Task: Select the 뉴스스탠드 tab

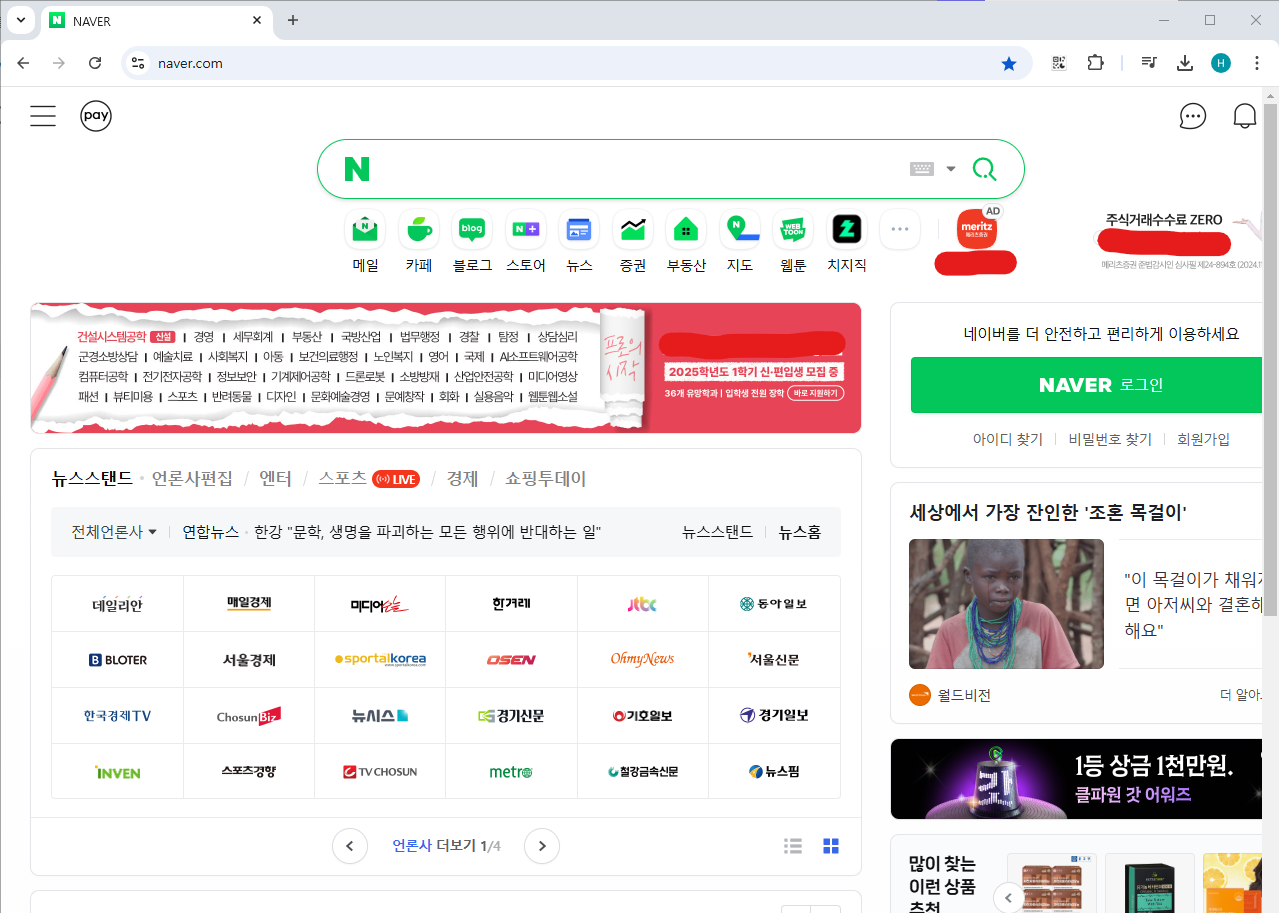Action: coord(92,479)
